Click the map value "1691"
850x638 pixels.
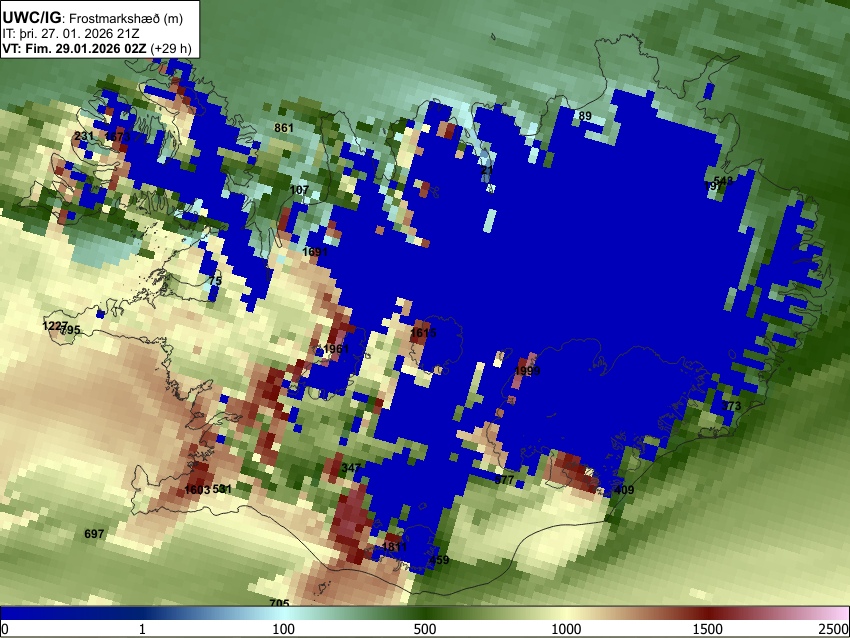pyautogui.click(x=315, y=252)
